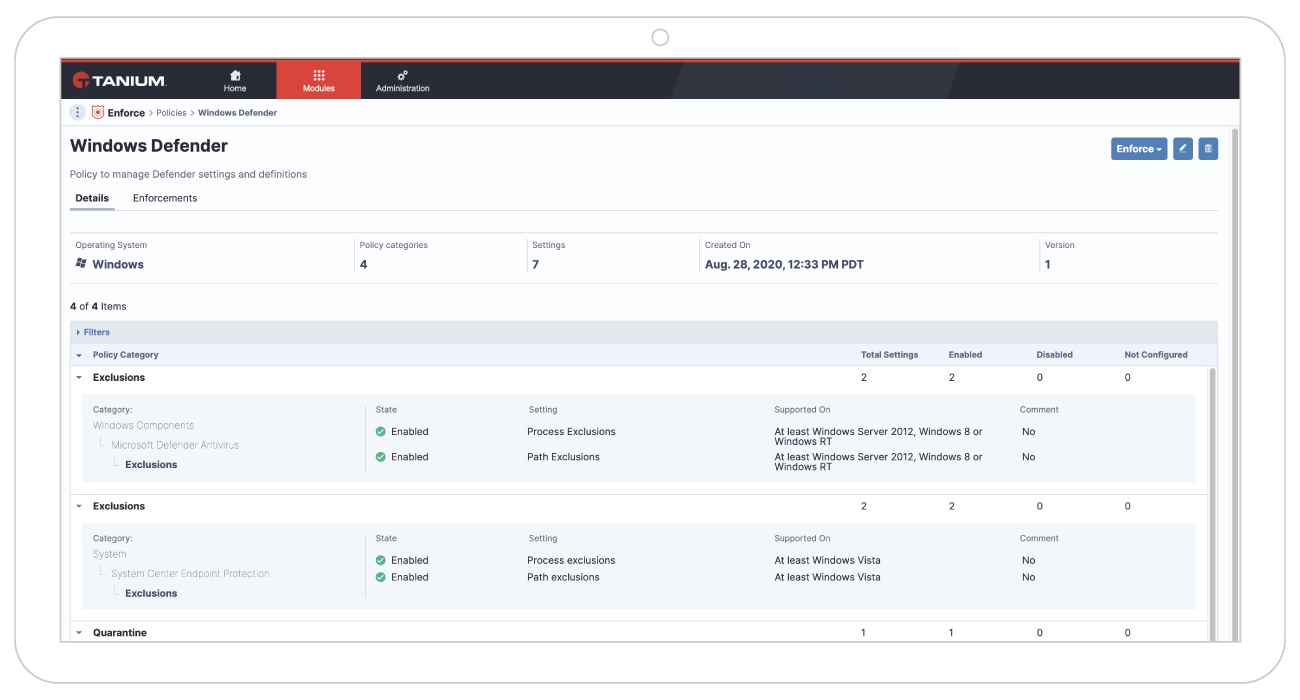Click the 'Windows Defender' breadcrumb text
Screen dimensions: 1300x700
pos(237,113)
